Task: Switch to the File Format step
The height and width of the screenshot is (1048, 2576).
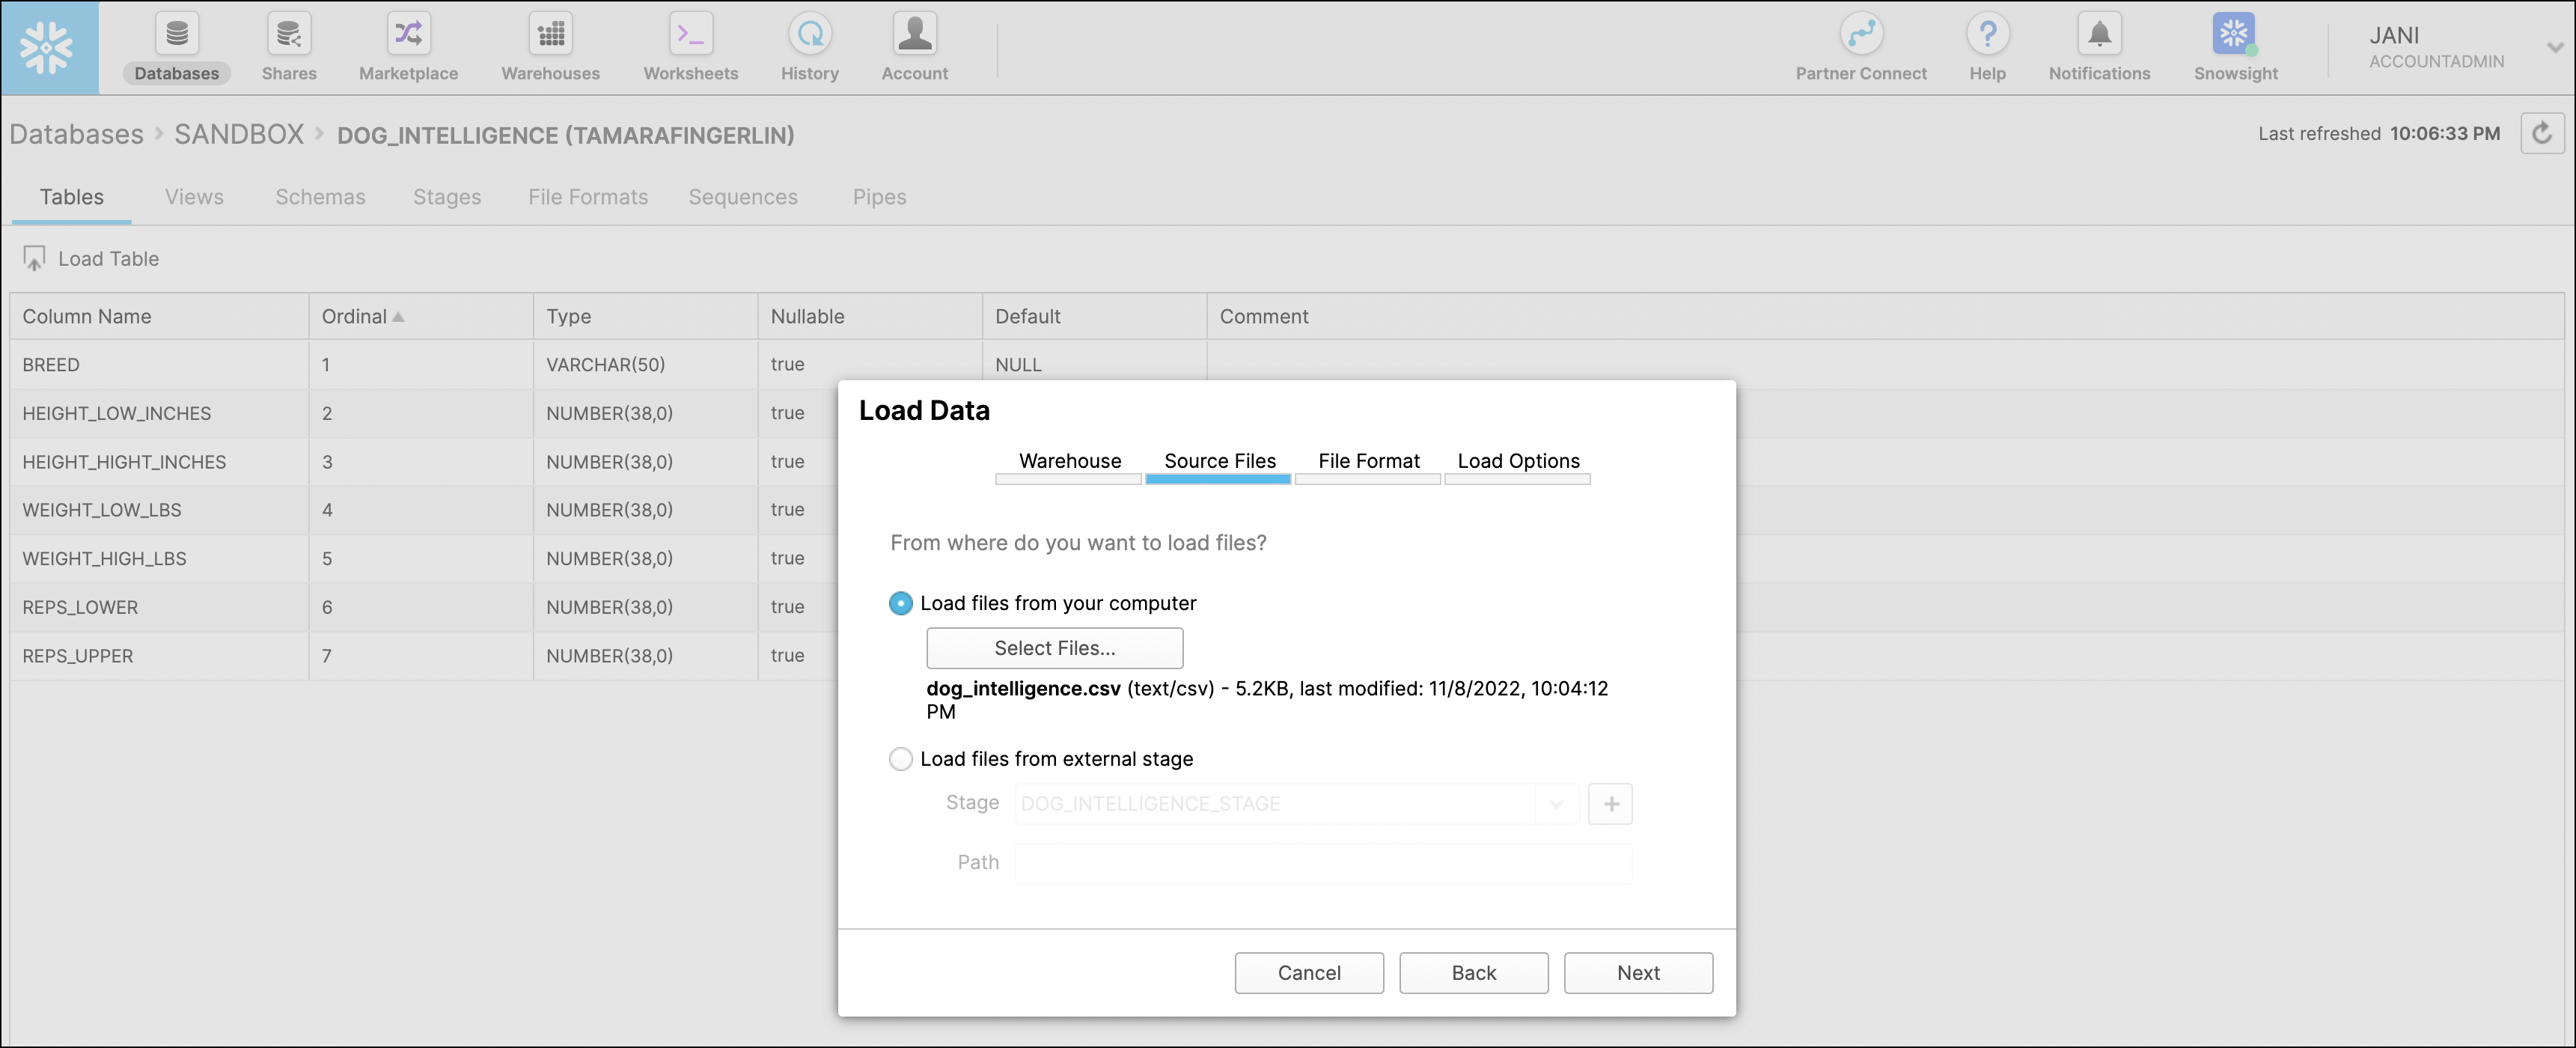Action: pyautogui.click(x=1368, y=461)
